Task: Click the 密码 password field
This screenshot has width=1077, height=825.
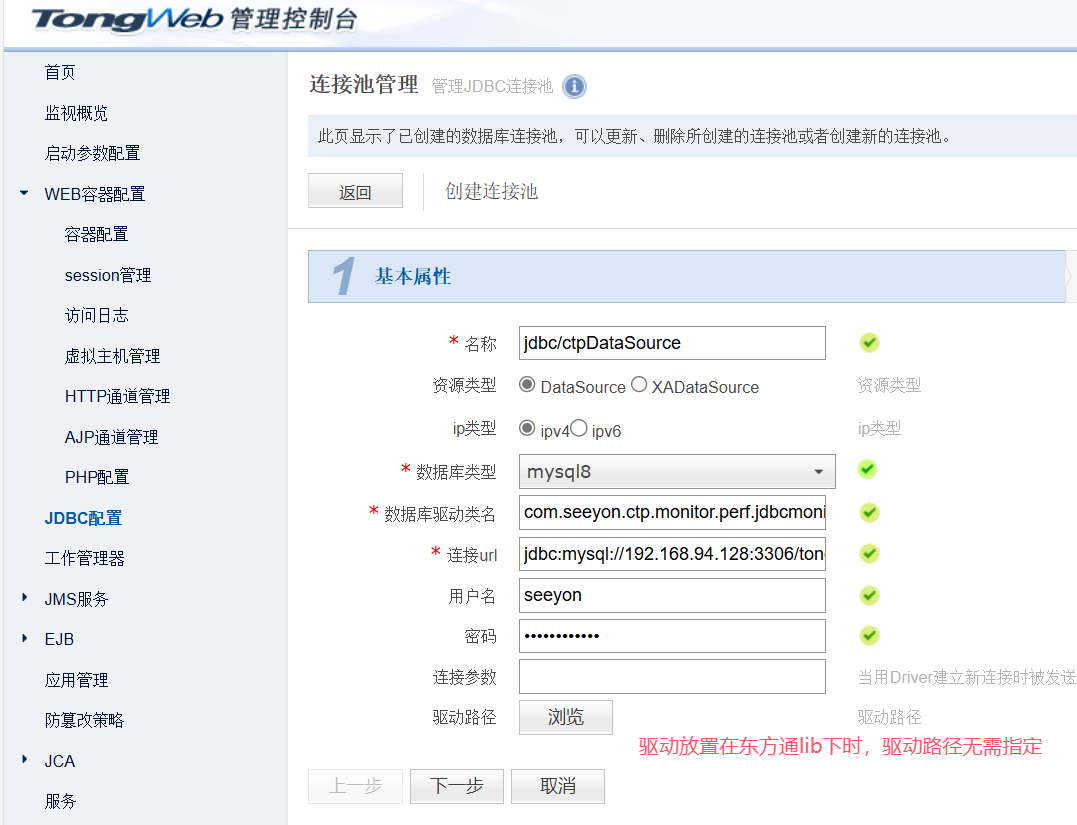Action: point(672,636)
